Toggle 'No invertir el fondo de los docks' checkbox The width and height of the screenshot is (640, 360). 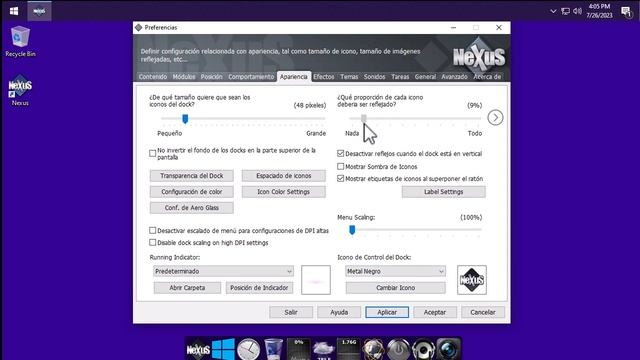tap(153, 153)
